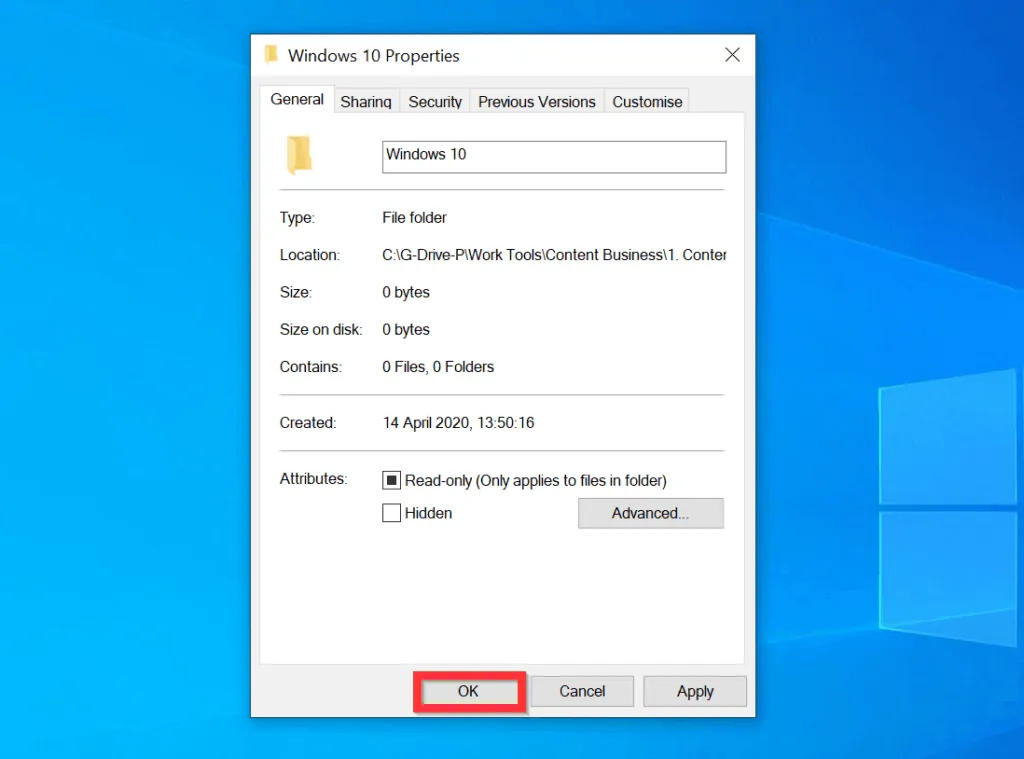Click the large folder icon beside name field
1024x759 pixels.
click(x=299, y=155)
